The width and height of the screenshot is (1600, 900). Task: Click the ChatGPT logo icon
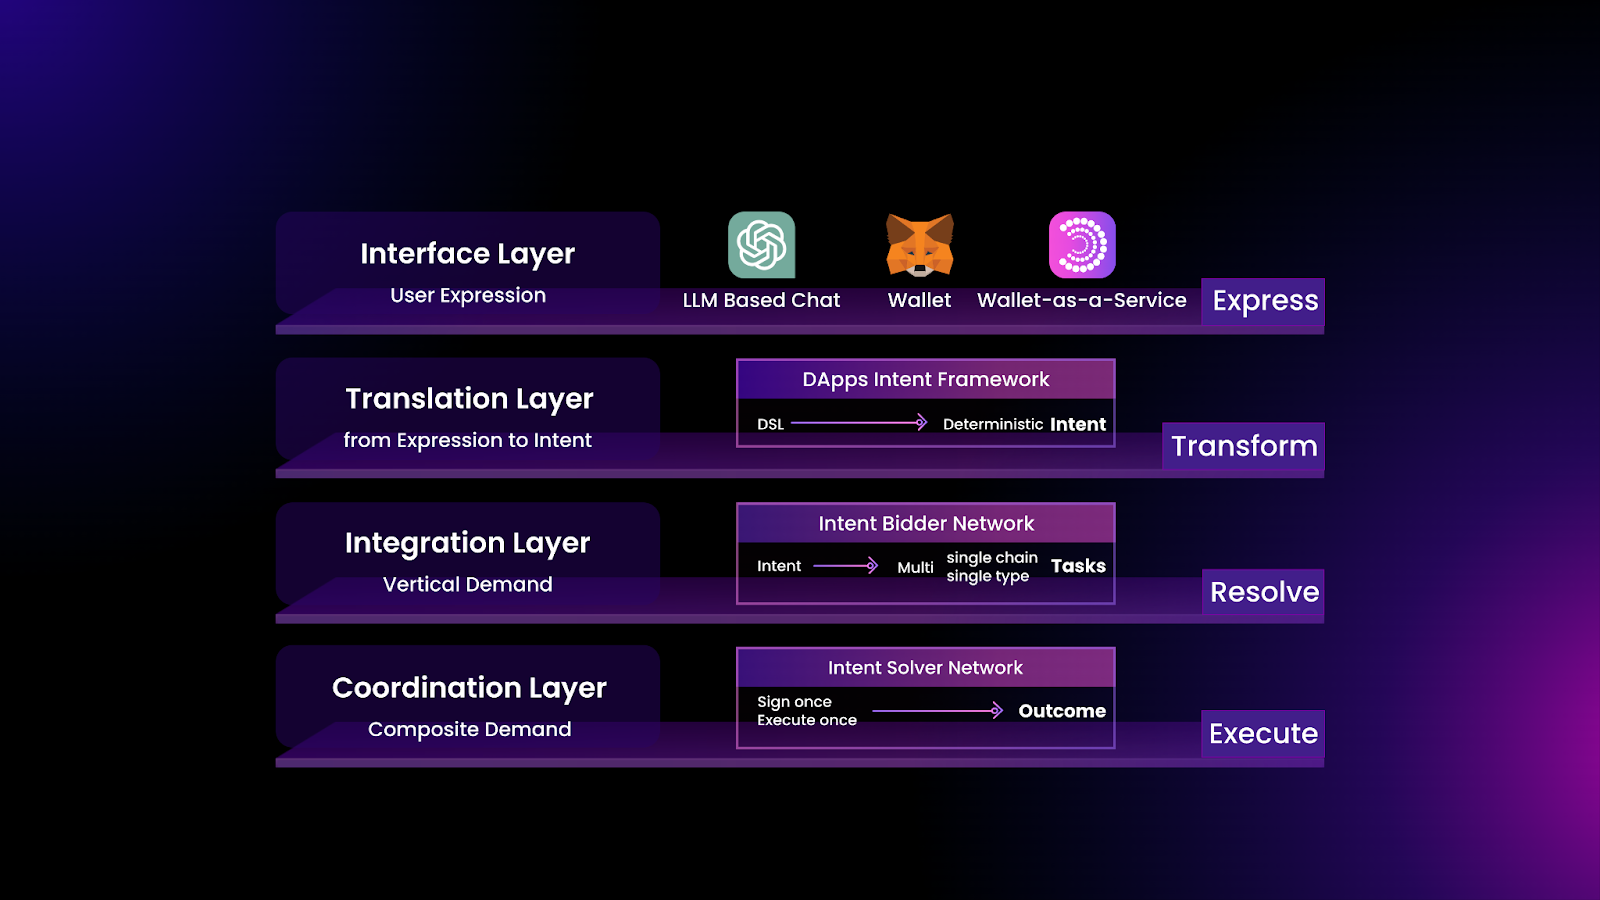761,245
